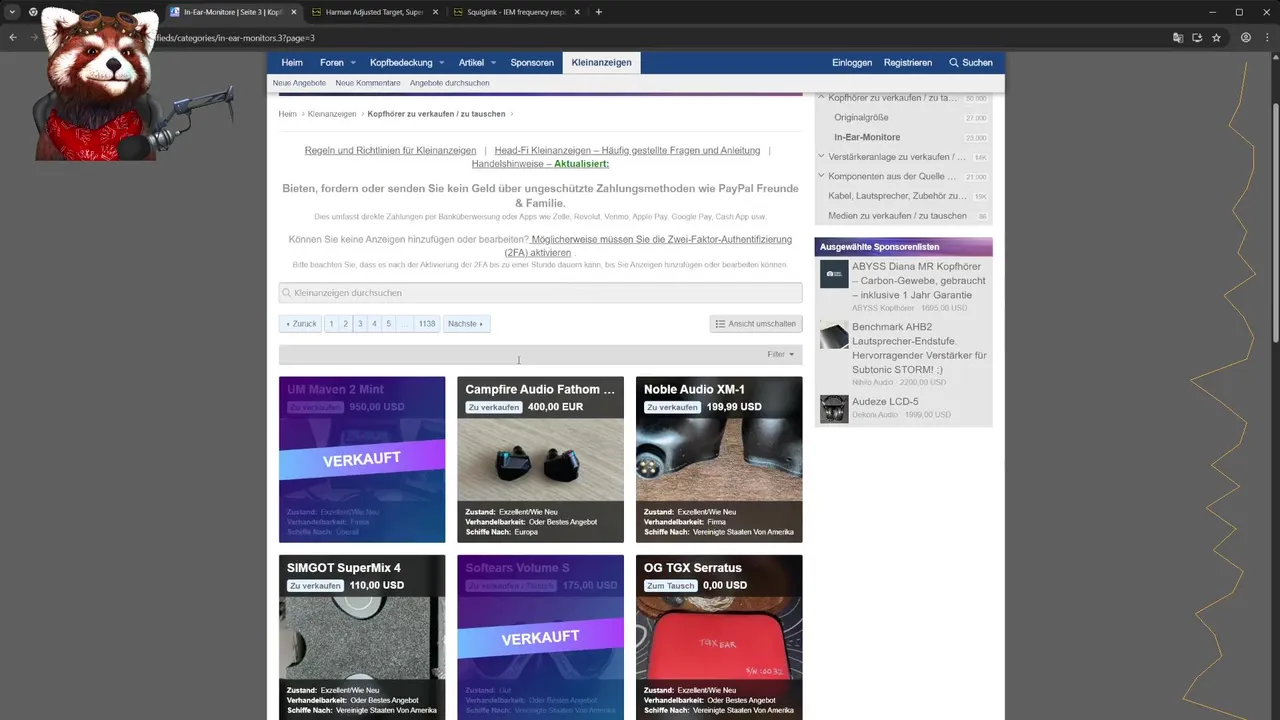Select Originalgröße in the sidebar category list
This screenshot has height=720, width=1280.
coord(861,117)
